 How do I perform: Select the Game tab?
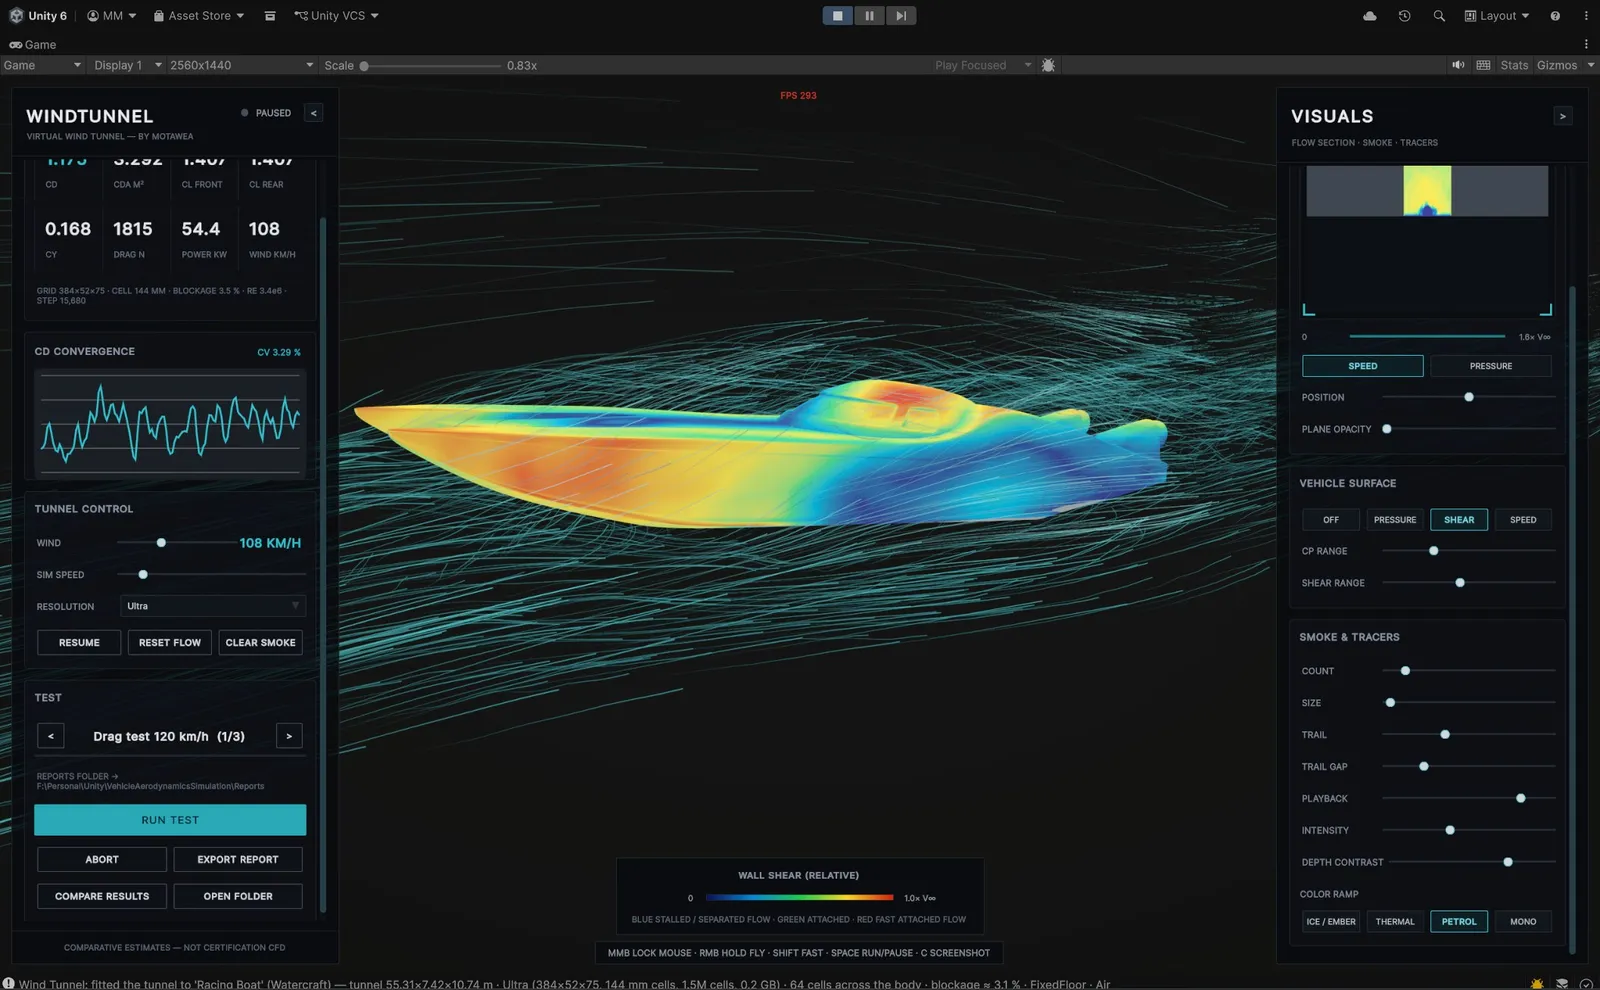[x=33, y=44]
